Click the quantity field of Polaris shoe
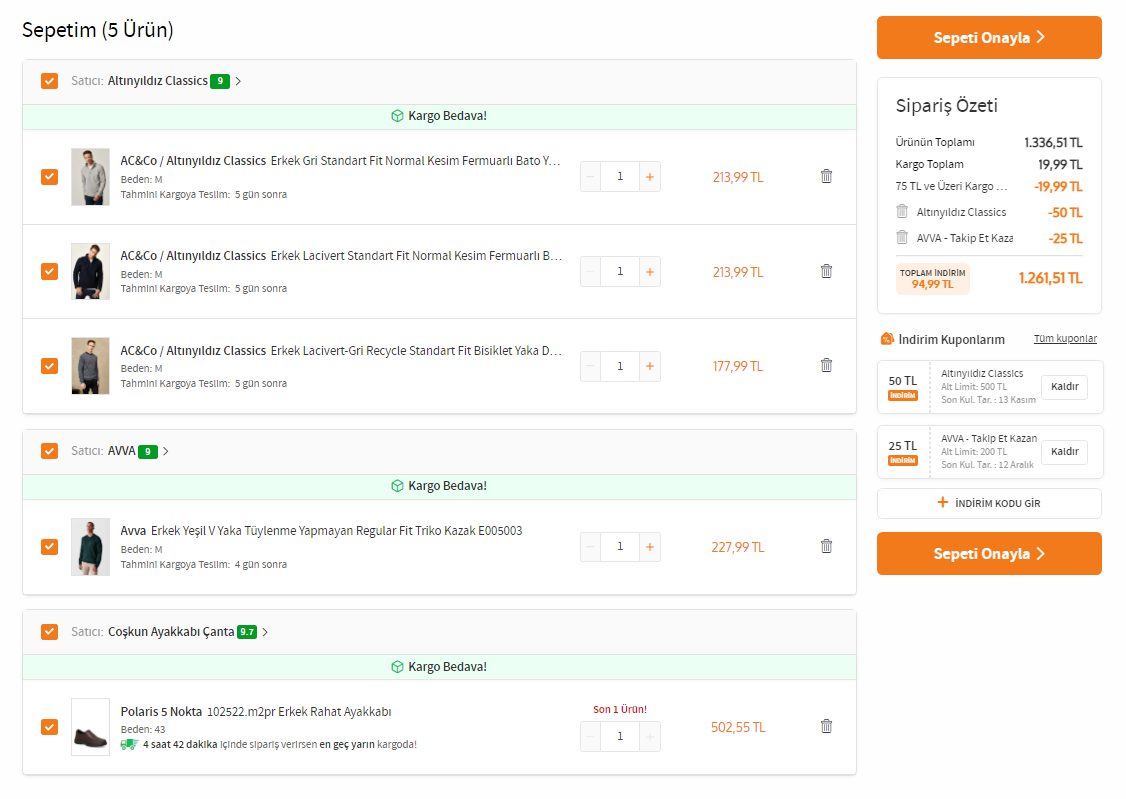1126x799 pixels. [x=620, y=737]
